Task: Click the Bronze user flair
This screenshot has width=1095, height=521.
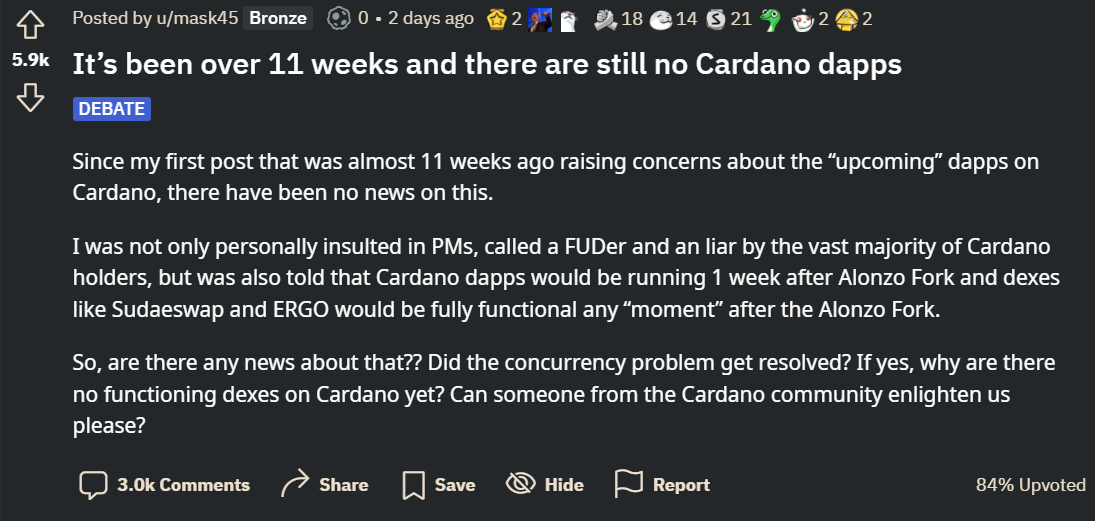Action: pos(278,18)
